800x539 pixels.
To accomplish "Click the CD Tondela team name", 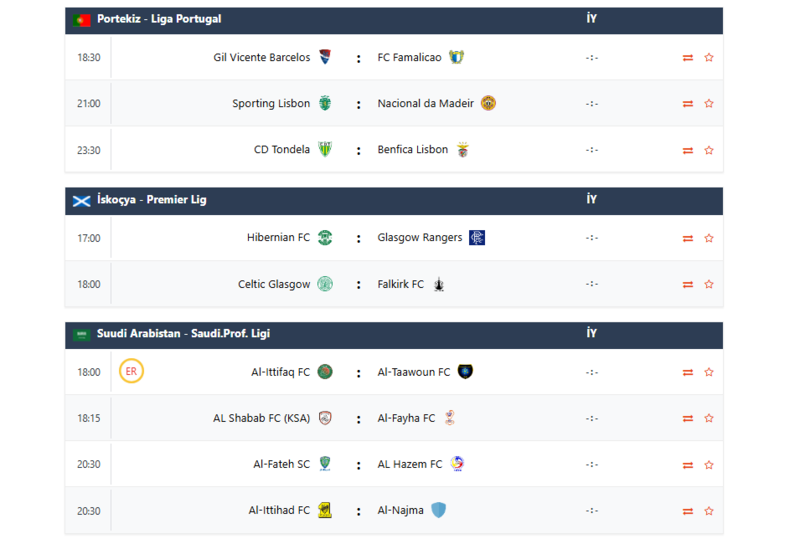I will [x=281, y=150].
